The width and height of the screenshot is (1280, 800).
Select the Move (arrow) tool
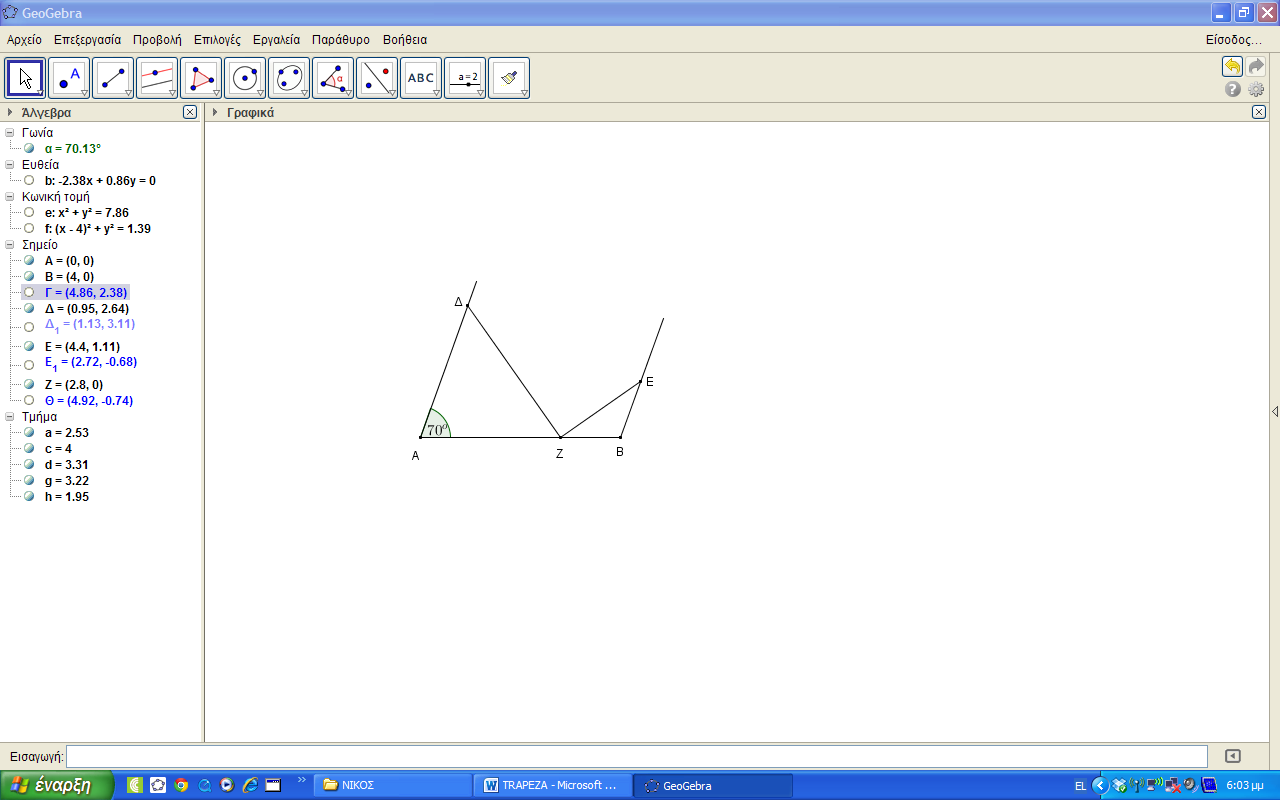[25, 78]
